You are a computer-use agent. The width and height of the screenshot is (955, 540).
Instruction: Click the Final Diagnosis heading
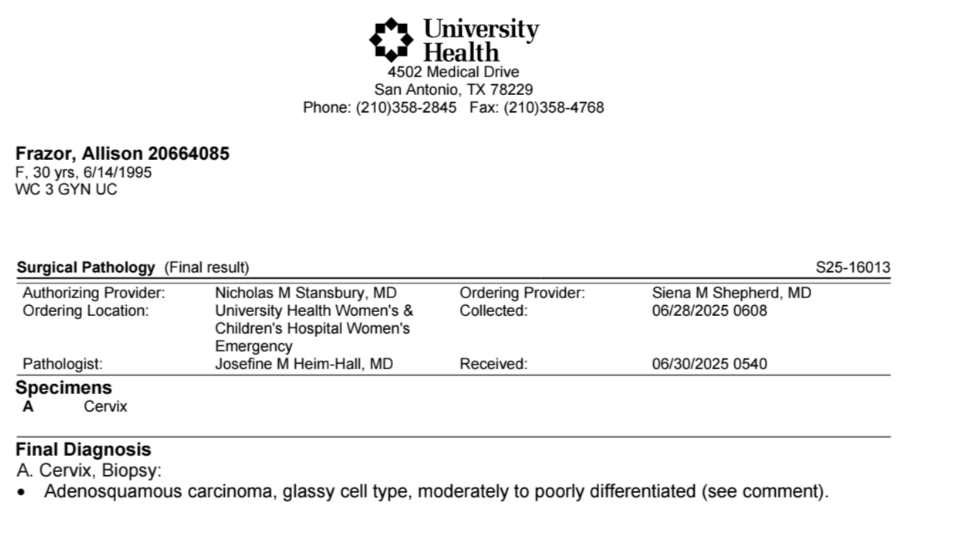point(83,449)
